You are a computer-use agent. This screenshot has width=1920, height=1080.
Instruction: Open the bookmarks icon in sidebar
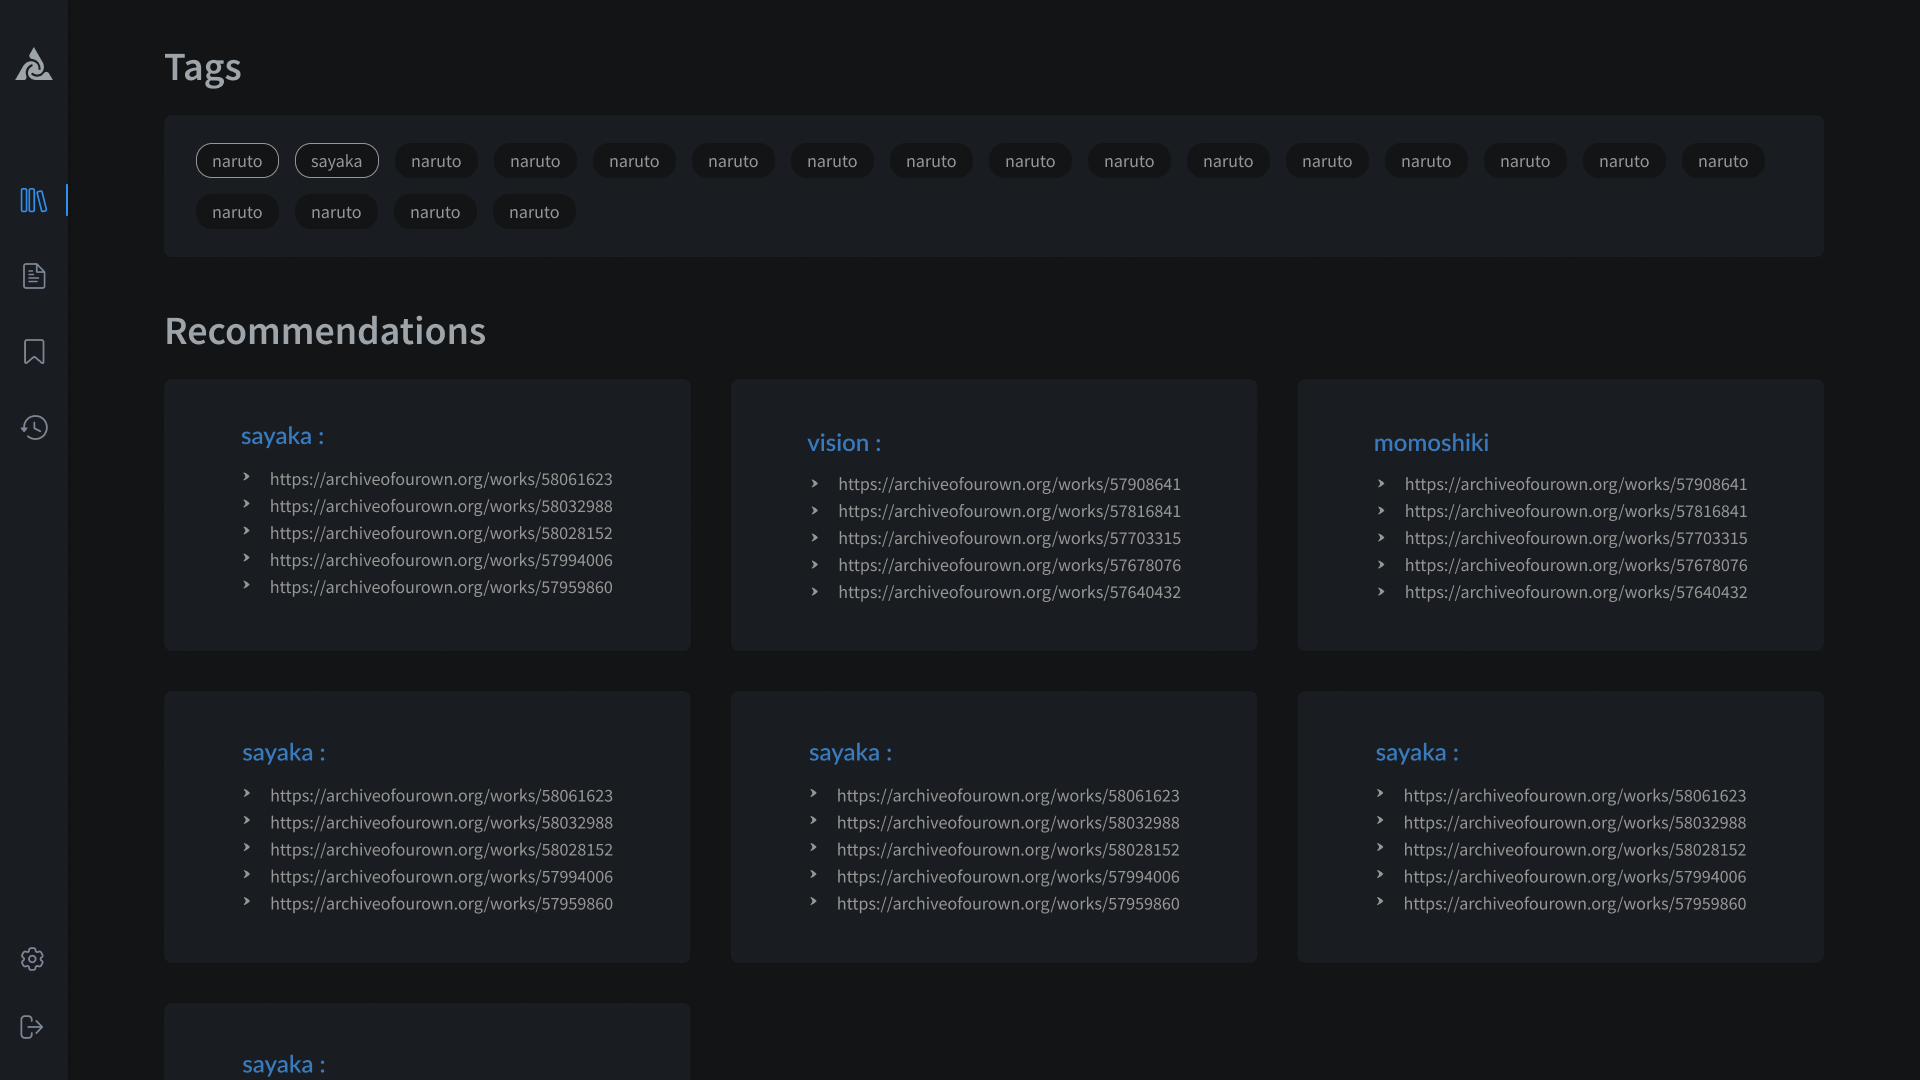point(34,352)
